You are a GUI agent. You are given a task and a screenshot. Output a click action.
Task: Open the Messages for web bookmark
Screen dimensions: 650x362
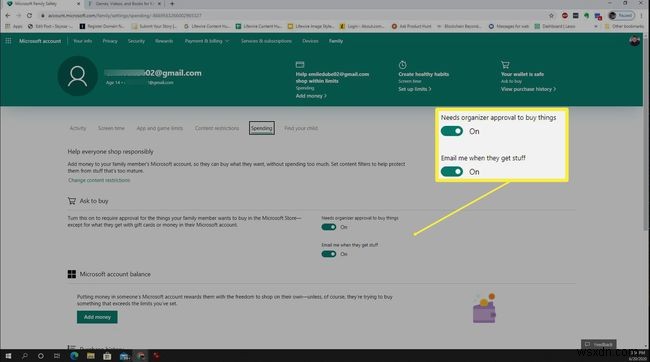(509, 26)
